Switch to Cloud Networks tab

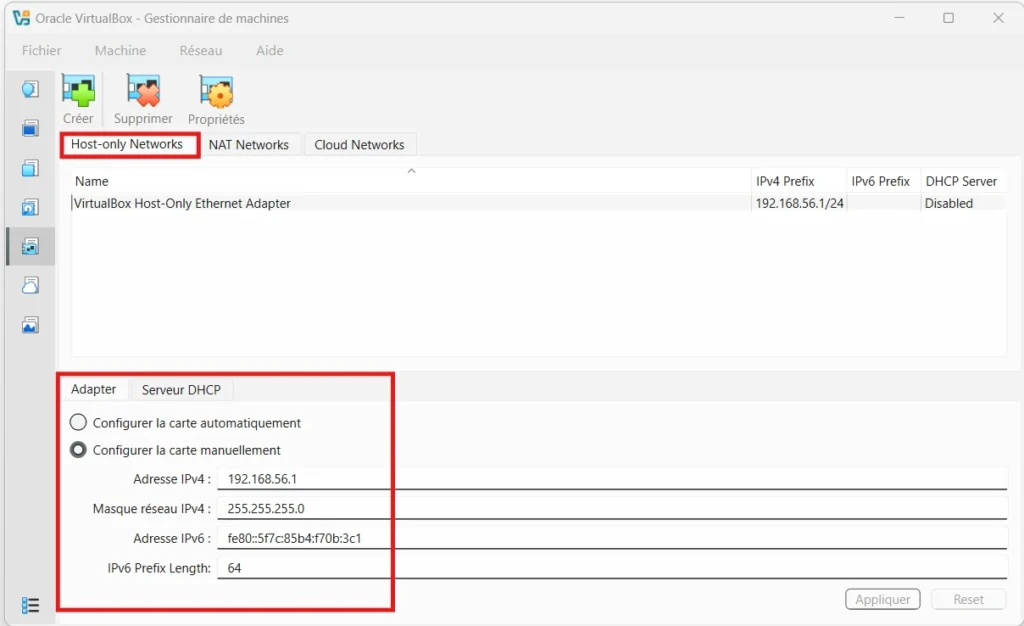(359, 145)
